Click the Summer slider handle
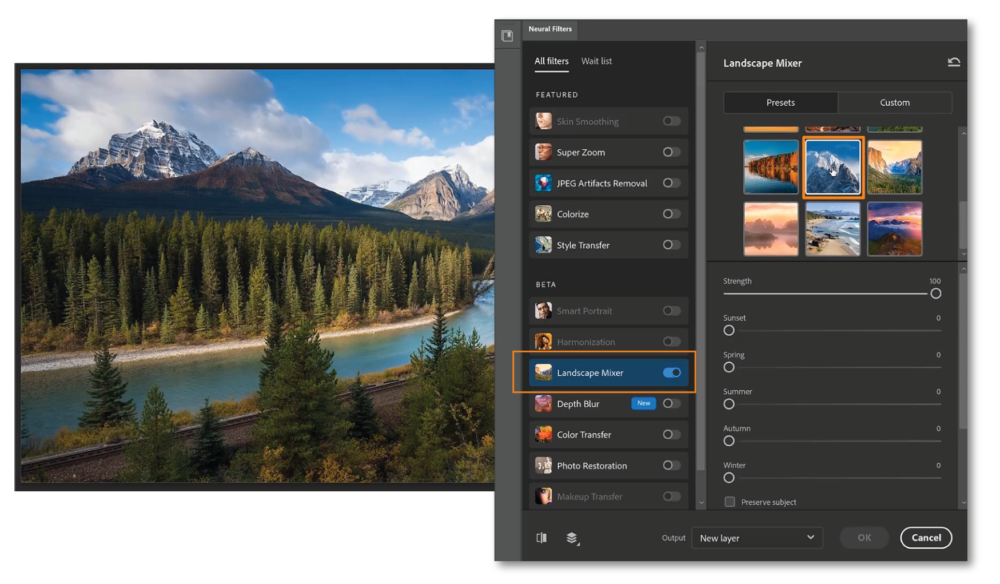 pos(729,404)
